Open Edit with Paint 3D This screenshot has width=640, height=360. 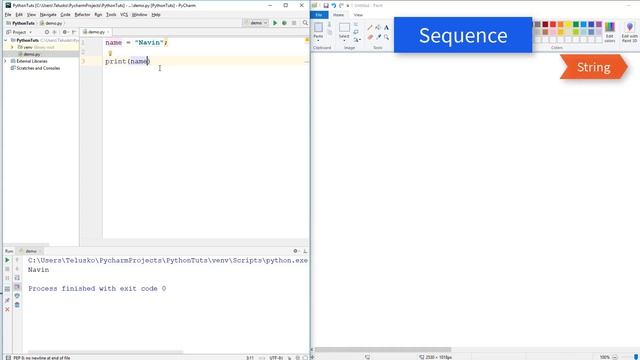pyautogui.click(x=629, y=32)
